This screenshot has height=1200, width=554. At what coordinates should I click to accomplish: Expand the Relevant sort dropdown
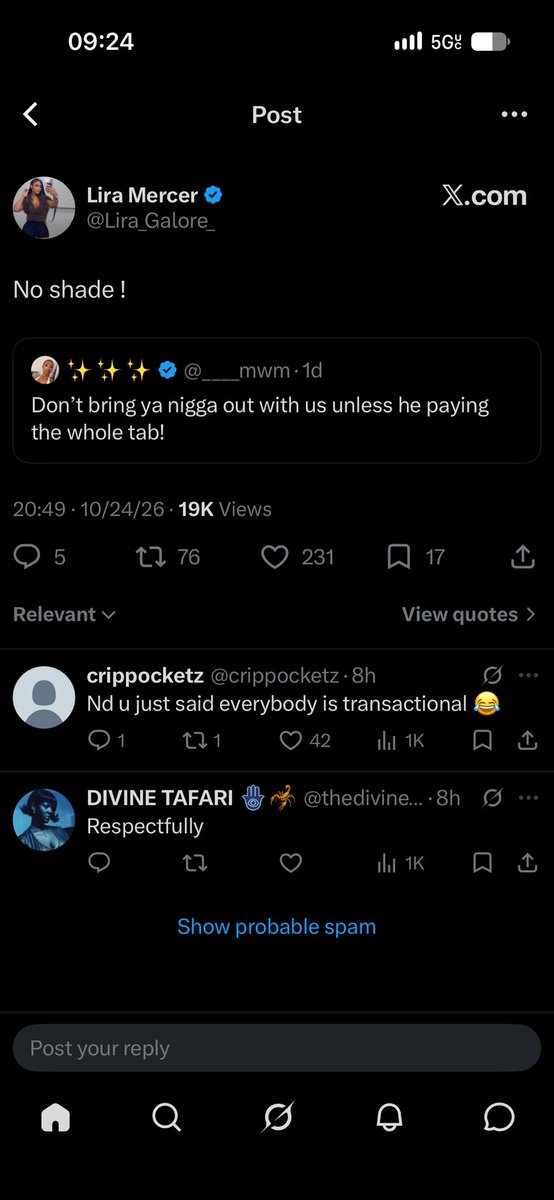[x=64, y=614]
